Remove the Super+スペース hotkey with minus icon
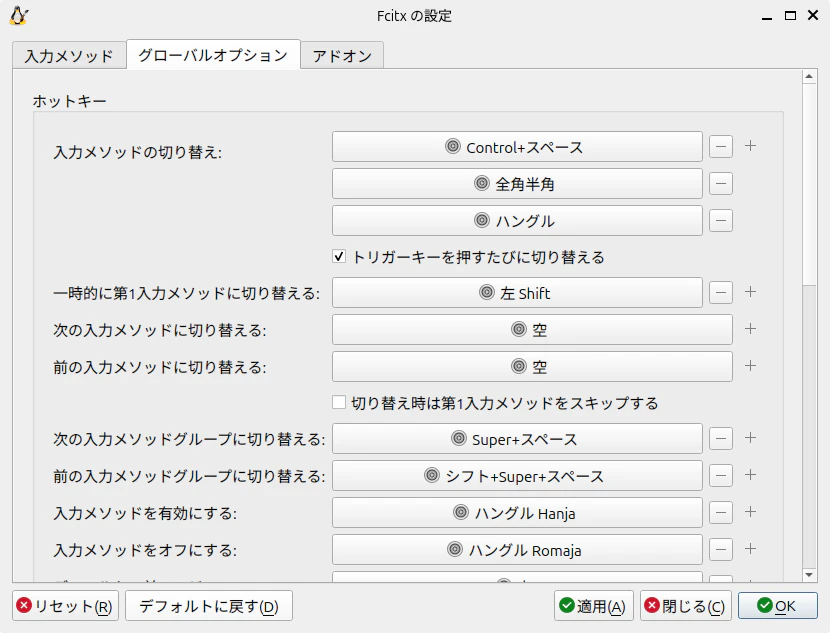 (721, 439)
